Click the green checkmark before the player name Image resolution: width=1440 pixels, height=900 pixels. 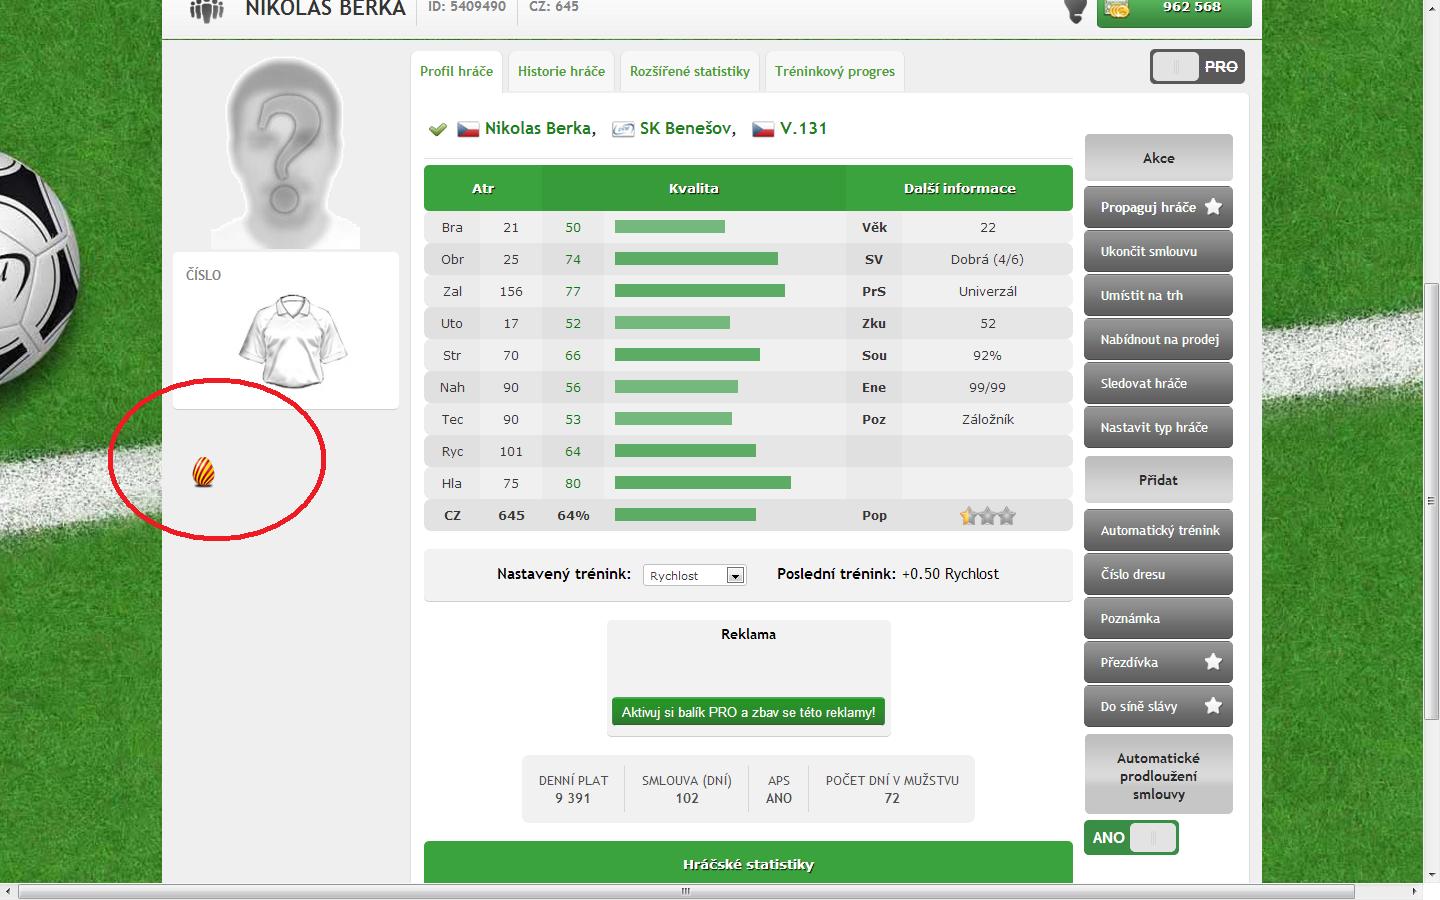pyautogui.click(x=437, y=129)
